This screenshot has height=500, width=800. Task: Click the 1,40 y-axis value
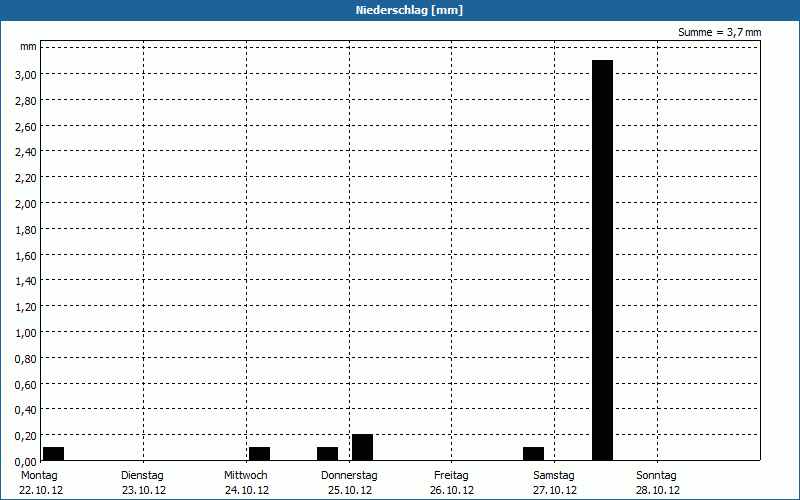tap(26, 281)
